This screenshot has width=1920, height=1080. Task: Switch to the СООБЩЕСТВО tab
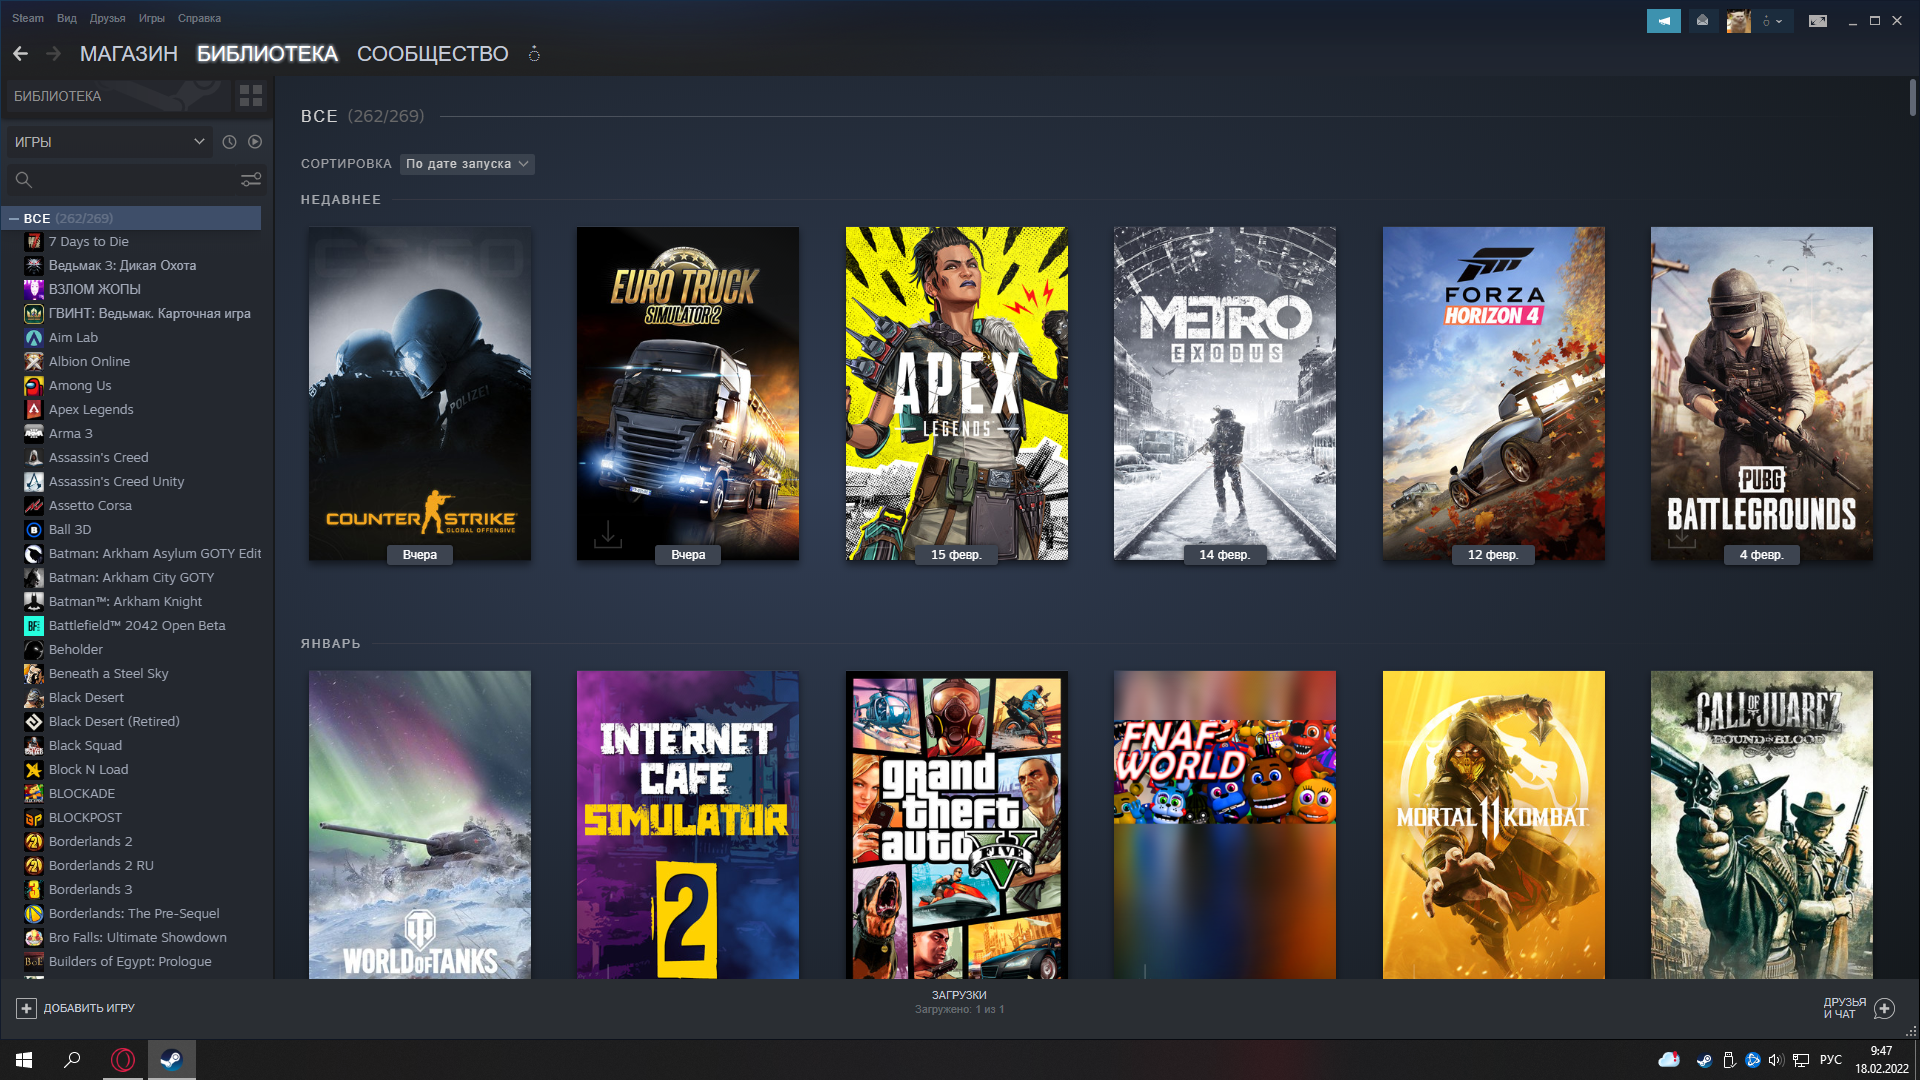[433, 54]
